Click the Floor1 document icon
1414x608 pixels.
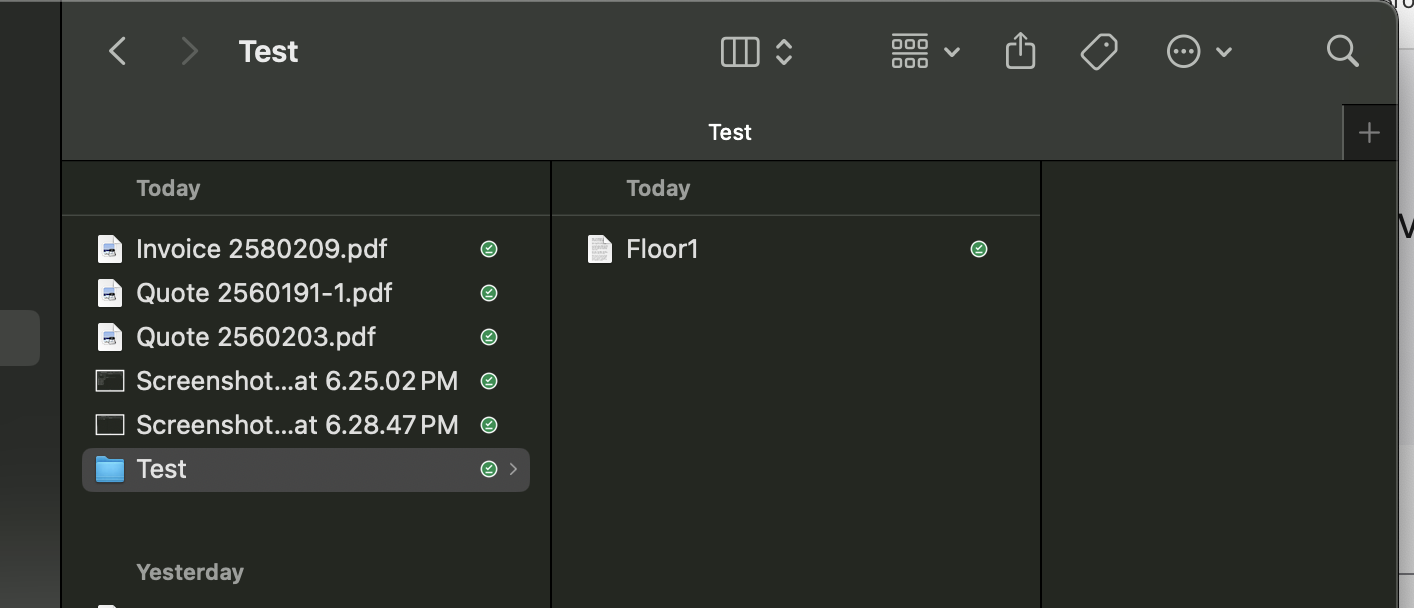pyautogui.click(x=600, y=249)
